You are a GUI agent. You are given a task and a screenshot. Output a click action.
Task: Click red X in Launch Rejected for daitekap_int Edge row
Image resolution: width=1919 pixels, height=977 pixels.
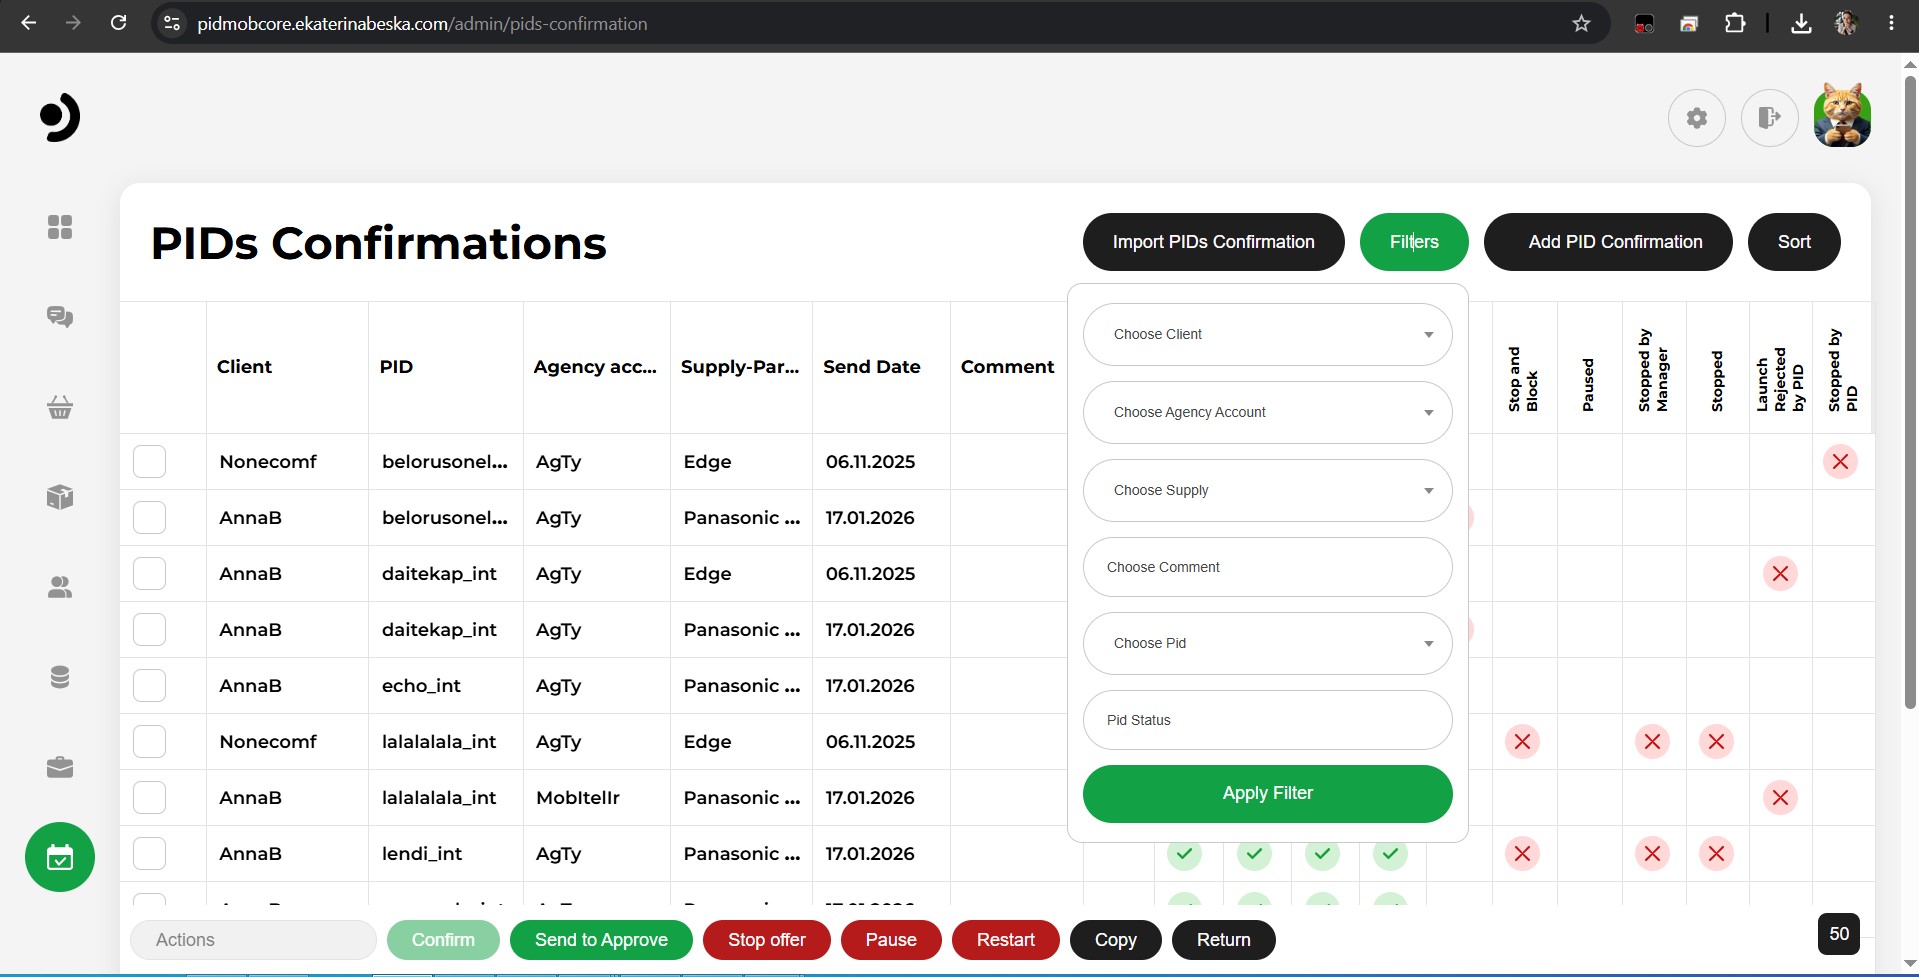coord(1780,574)
